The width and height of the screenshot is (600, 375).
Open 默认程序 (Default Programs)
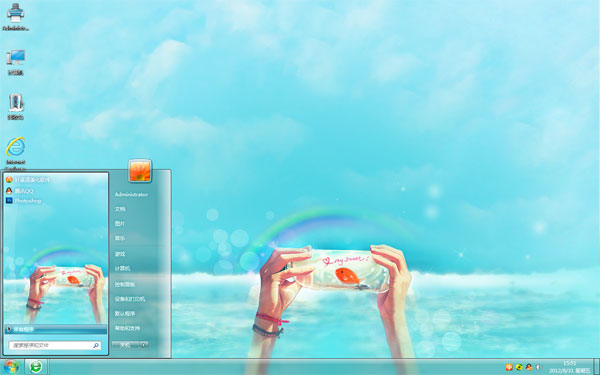tap(125, 313)
